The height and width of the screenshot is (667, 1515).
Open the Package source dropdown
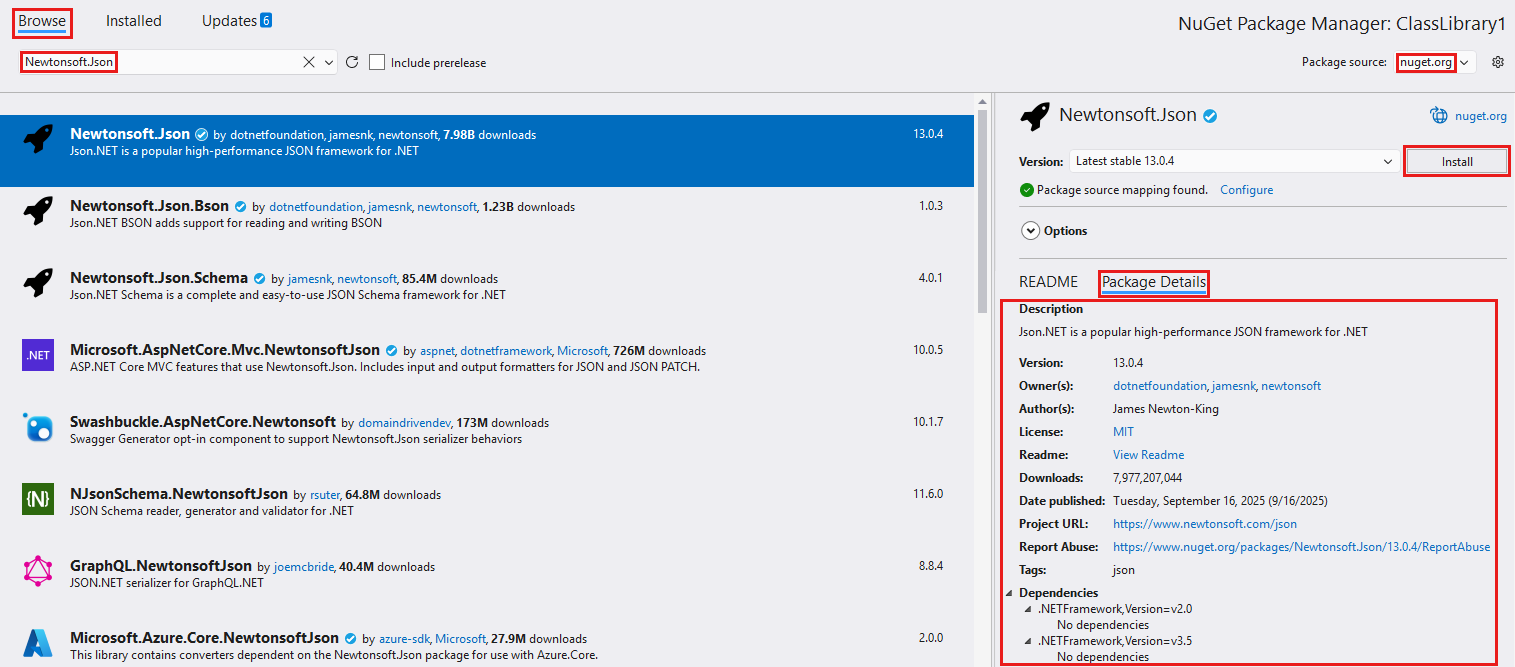1464,62
